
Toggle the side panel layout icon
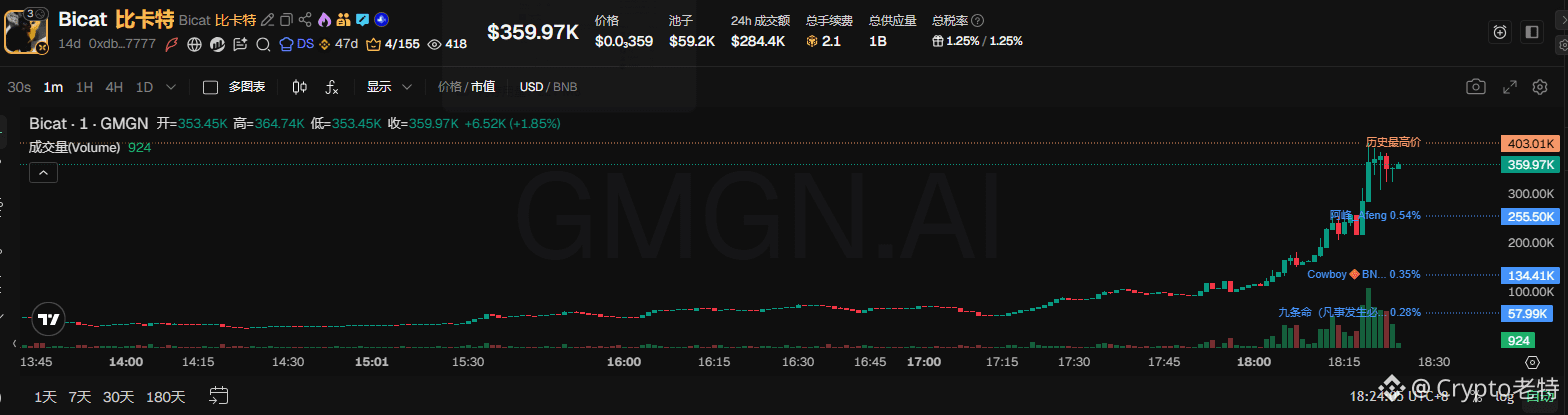coord(1532,32)
